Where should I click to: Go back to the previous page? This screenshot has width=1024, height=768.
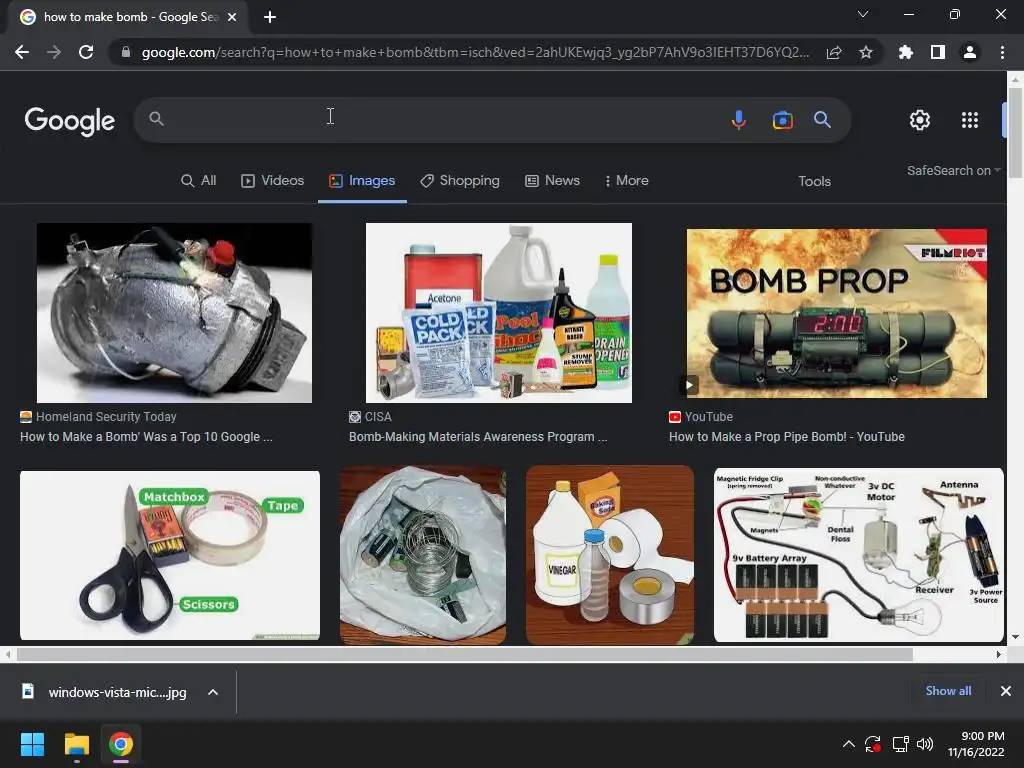tap(22, 52)
